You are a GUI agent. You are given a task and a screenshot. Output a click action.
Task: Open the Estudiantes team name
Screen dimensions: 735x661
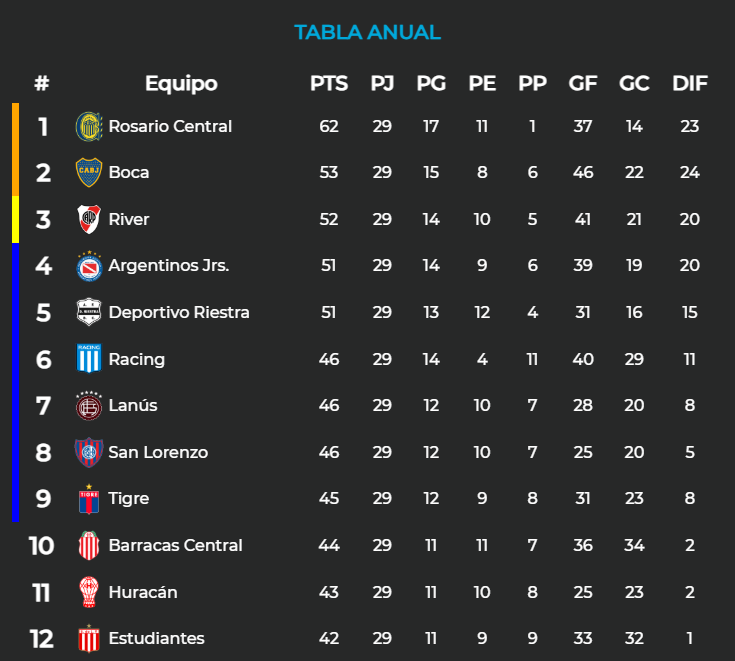click(156, 638)
